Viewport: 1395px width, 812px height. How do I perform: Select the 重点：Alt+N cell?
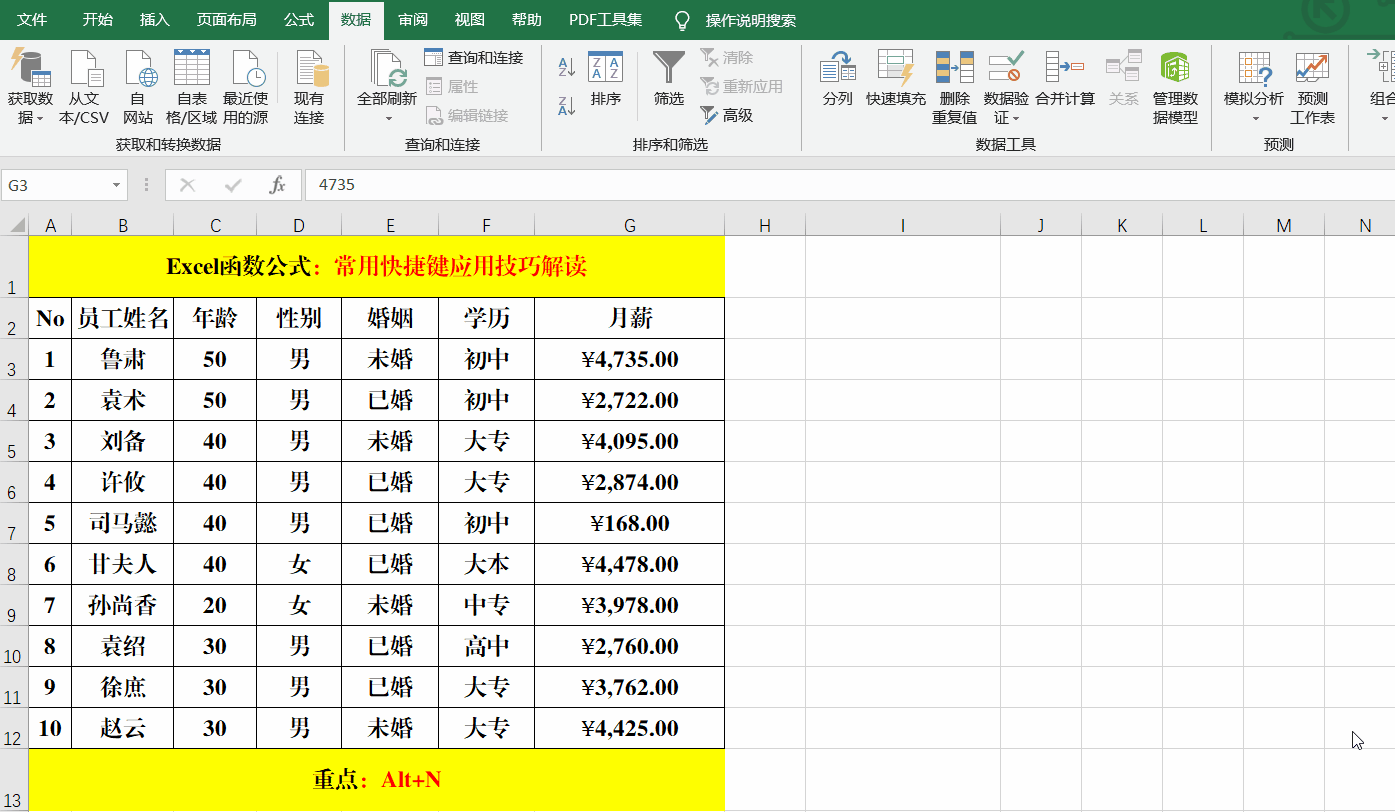tap(377, 780)
